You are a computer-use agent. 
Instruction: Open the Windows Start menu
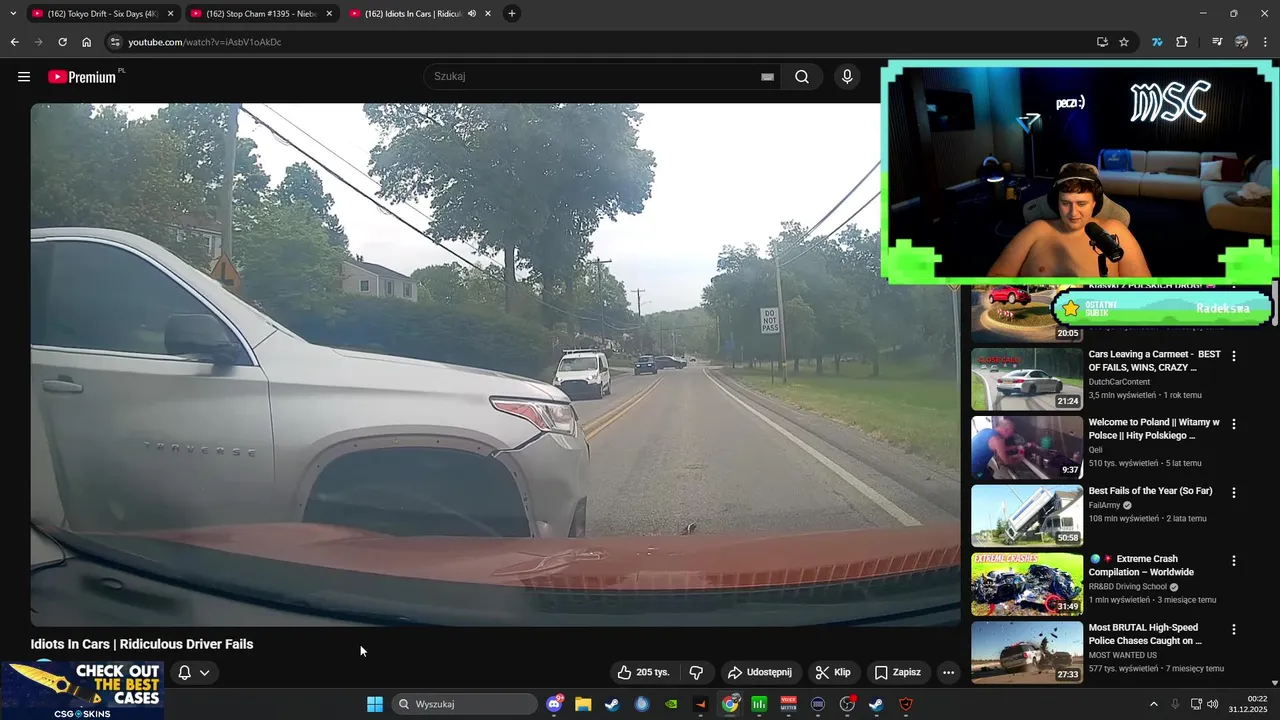[x=375, y=704]
